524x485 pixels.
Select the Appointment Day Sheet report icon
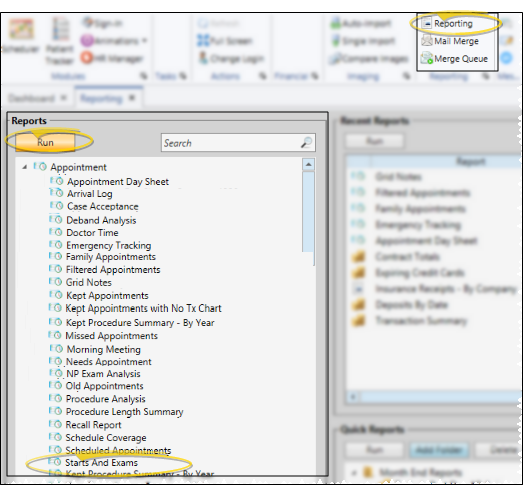[x=56, y=181]
